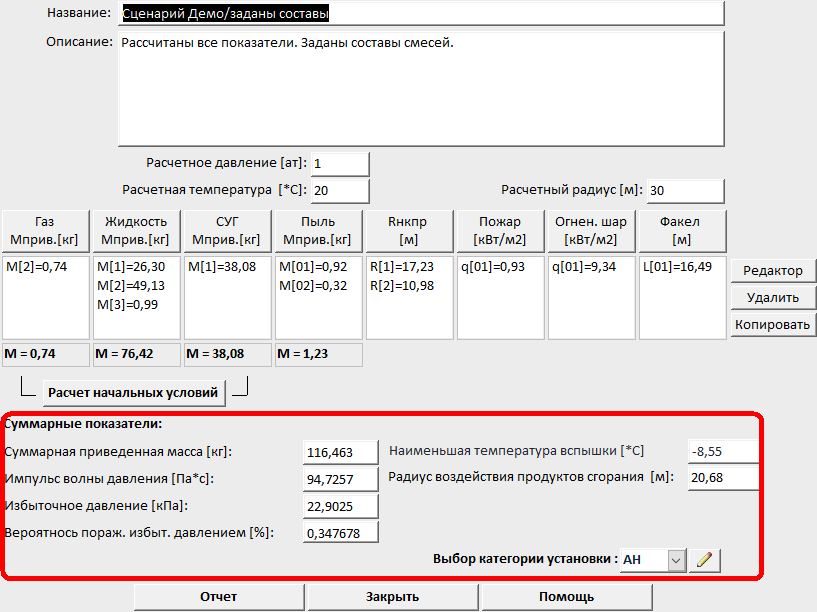Select M[2]=0,74 entry in Газ list
The width and height of the screenshot is (817, 612).
point(37,267)
